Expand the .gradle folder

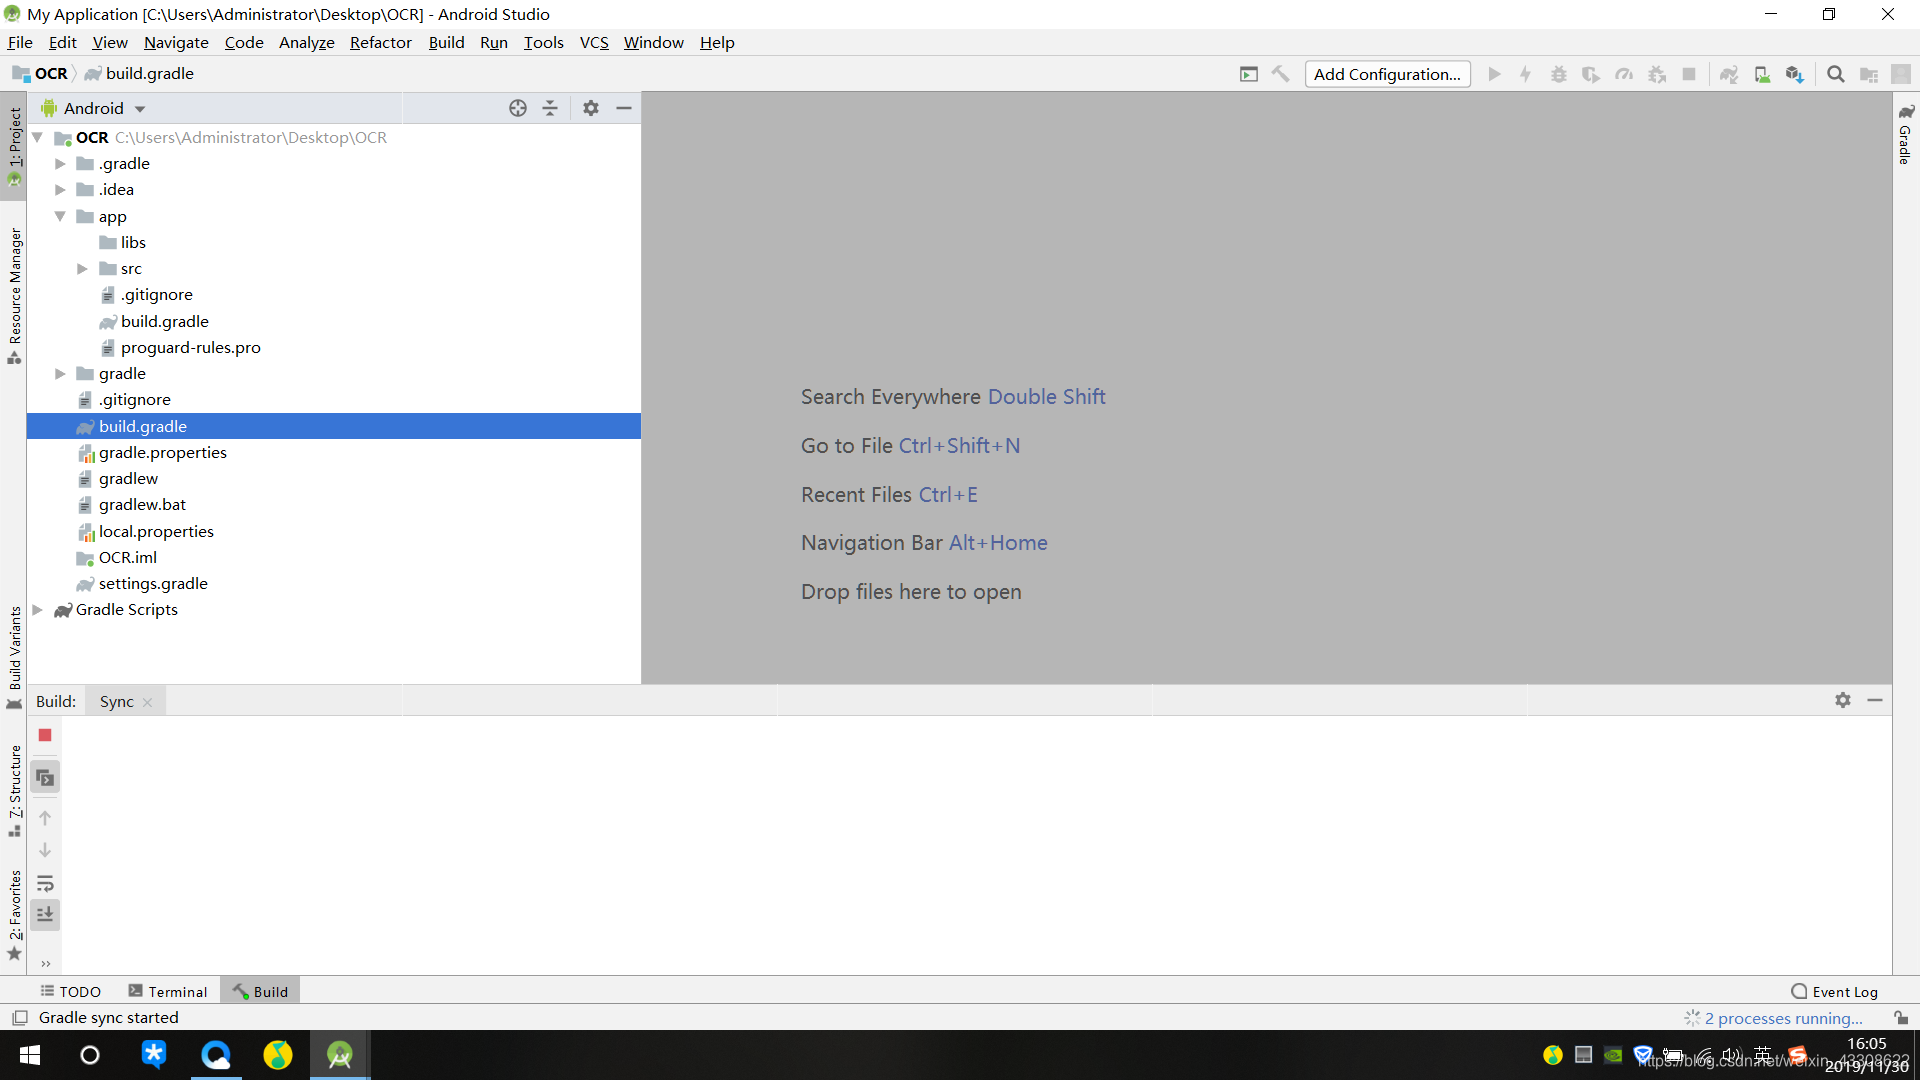click(x=60, y=163)
